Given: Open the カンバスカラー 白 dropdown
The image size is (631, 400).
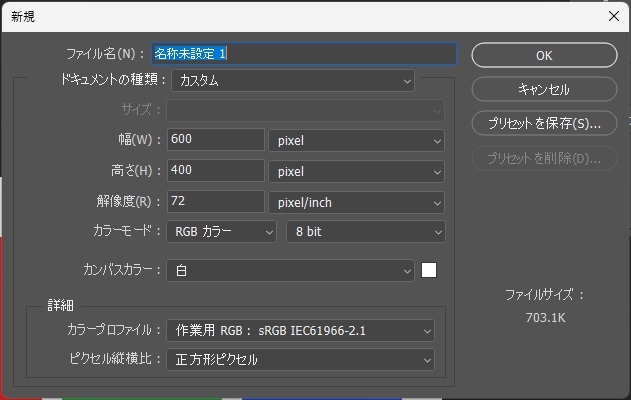Looking at the screenshot, I should pos(291,270).
